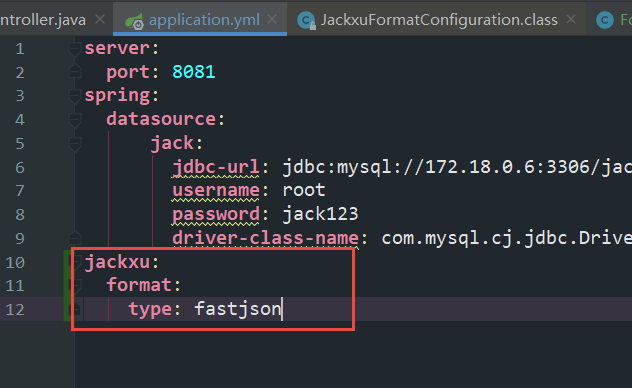Click the datasource key
The image size is (632, 388).
coord(161,119)
